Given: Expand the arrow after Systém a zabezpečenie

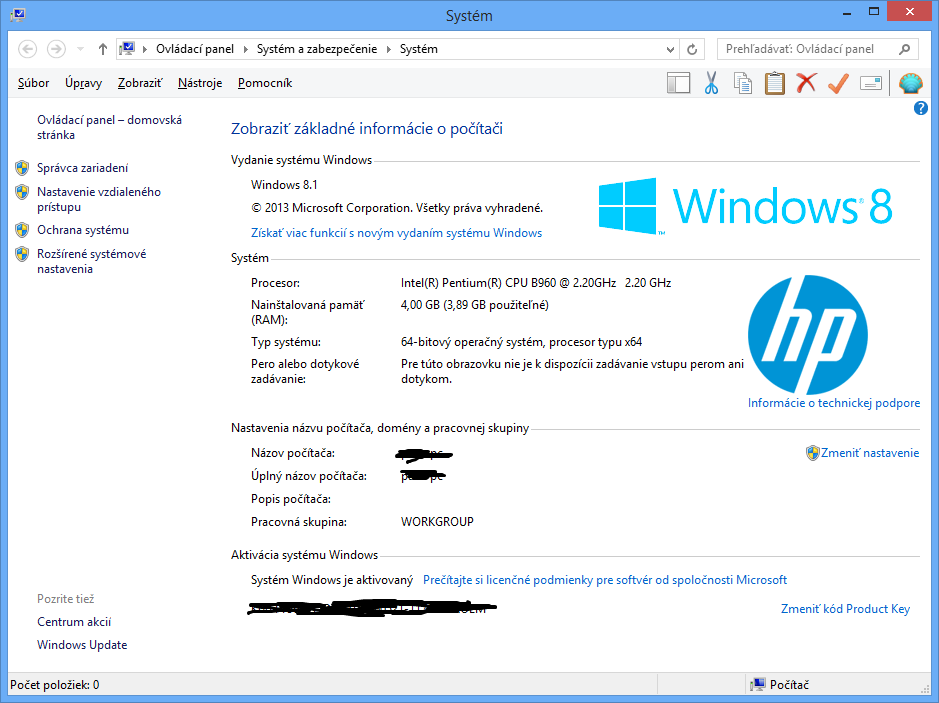Looking at the screenshot, I should pos(388,49).
